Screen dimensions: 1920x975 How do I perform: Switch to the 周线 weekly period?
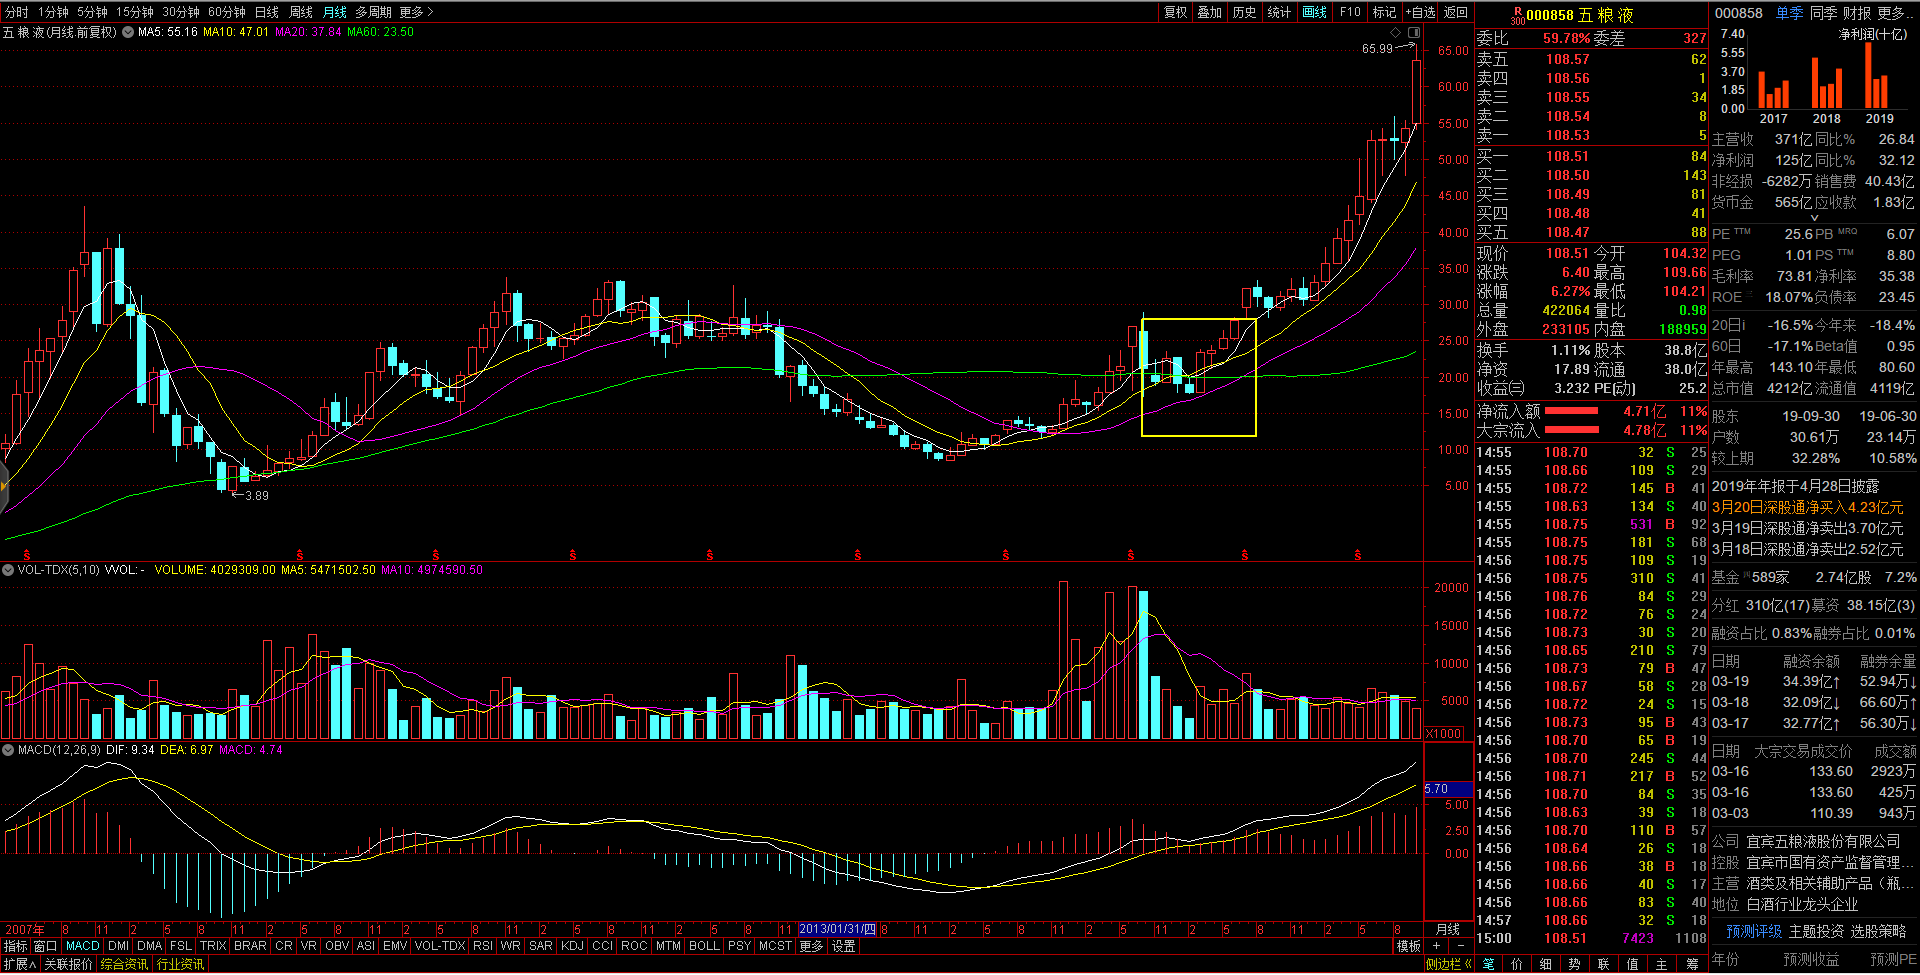tap(301, 12)
